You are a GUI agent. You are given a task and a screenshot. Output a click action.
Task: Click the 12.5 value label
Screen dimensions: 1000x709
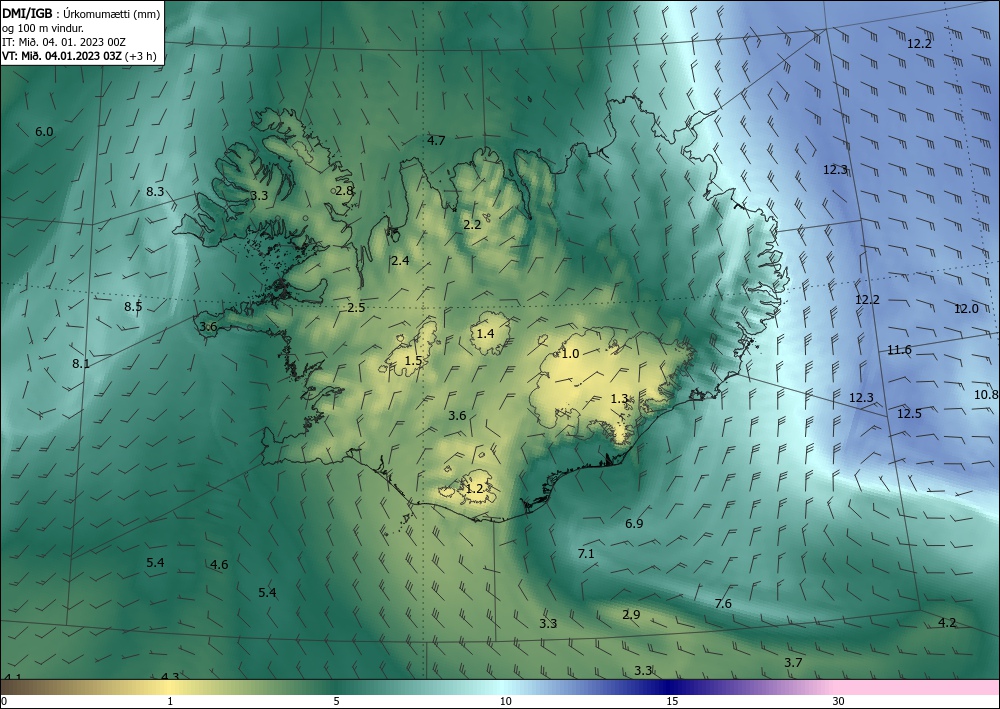pyautogui.click(x=909, y=414)
